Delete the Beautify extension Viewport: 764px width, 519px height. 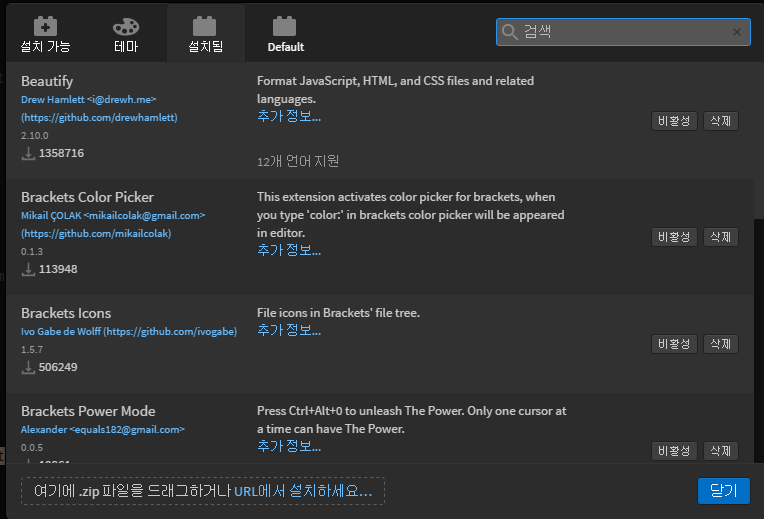[x=721, y=121]
